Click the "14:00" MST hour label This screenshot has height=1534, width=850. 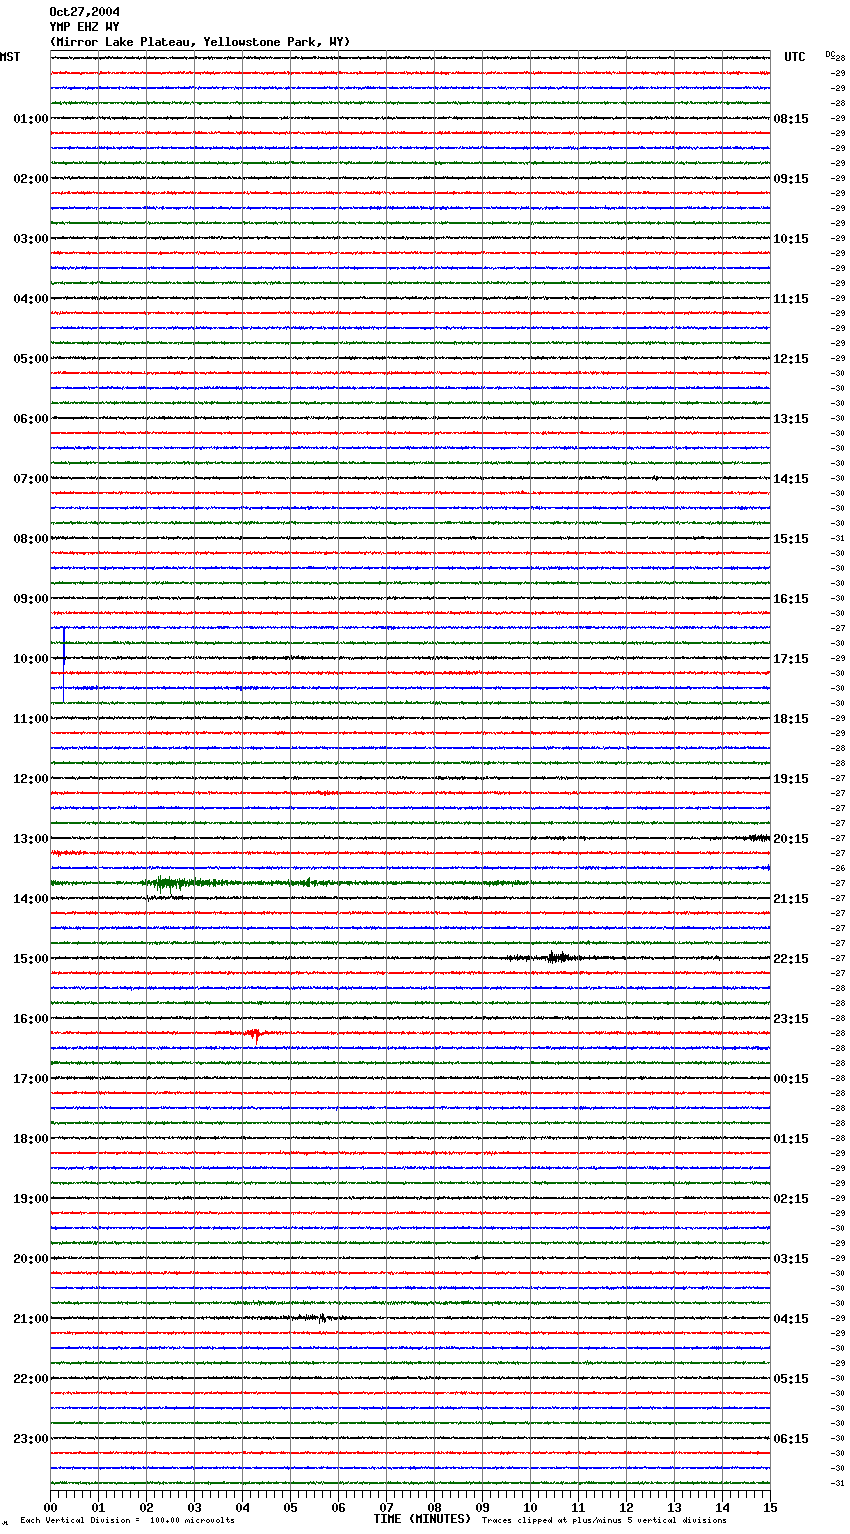(31, 899)
